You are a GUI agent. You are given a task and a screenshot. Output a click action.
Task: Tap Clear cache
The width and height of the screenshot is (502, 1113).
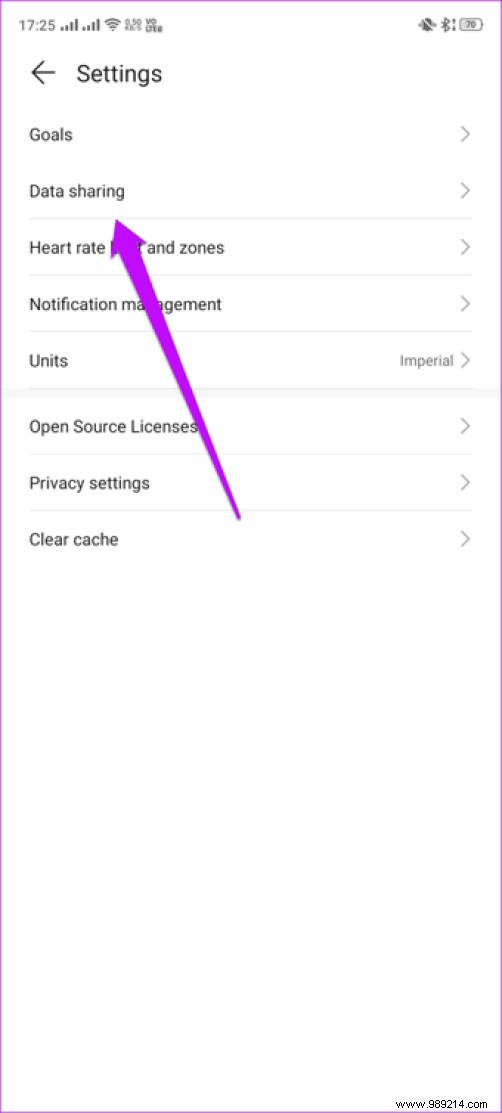[x=251, y=539]
